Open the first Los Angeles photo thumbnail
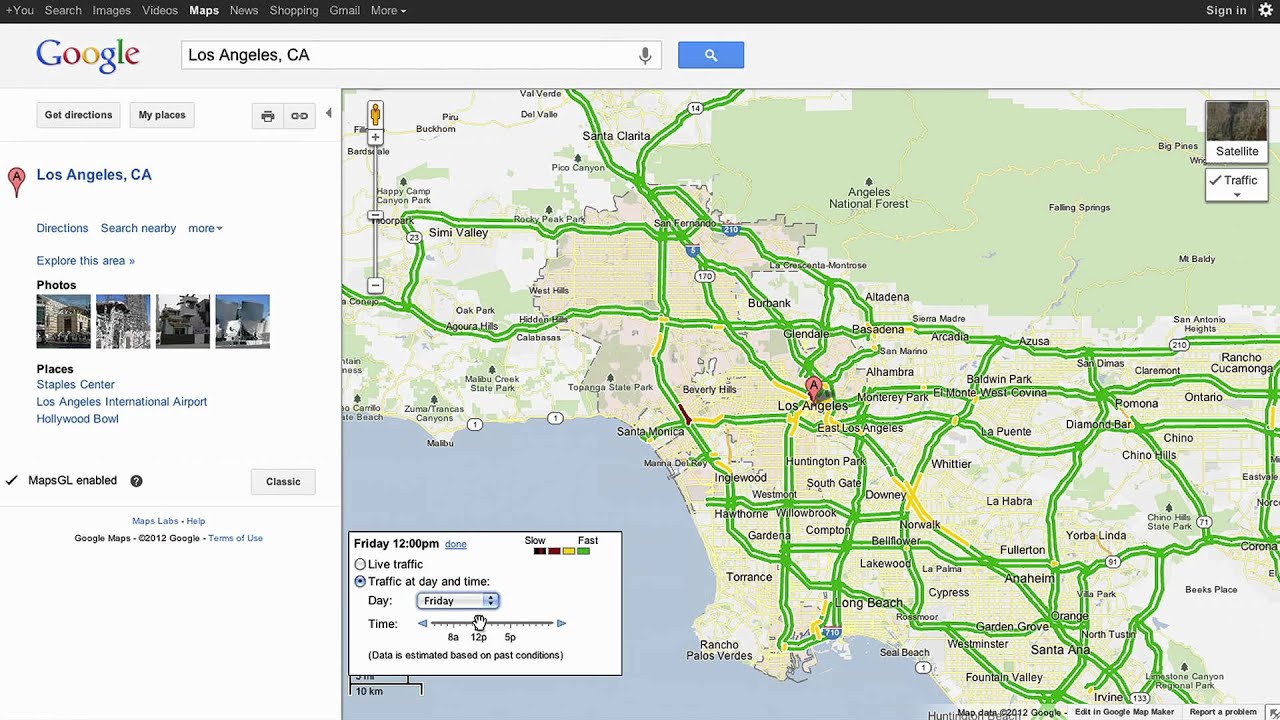The height and width of the screenshot is (720, 1280). [63, 321]
